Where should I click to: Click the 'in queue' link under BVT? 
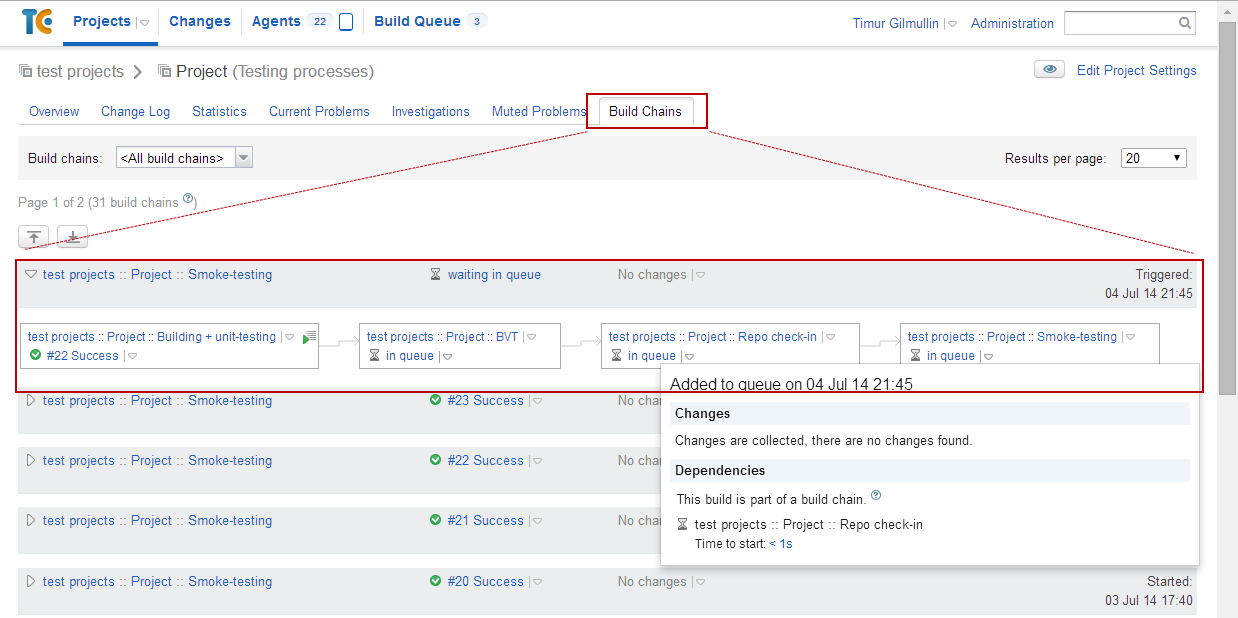point(410,355)
